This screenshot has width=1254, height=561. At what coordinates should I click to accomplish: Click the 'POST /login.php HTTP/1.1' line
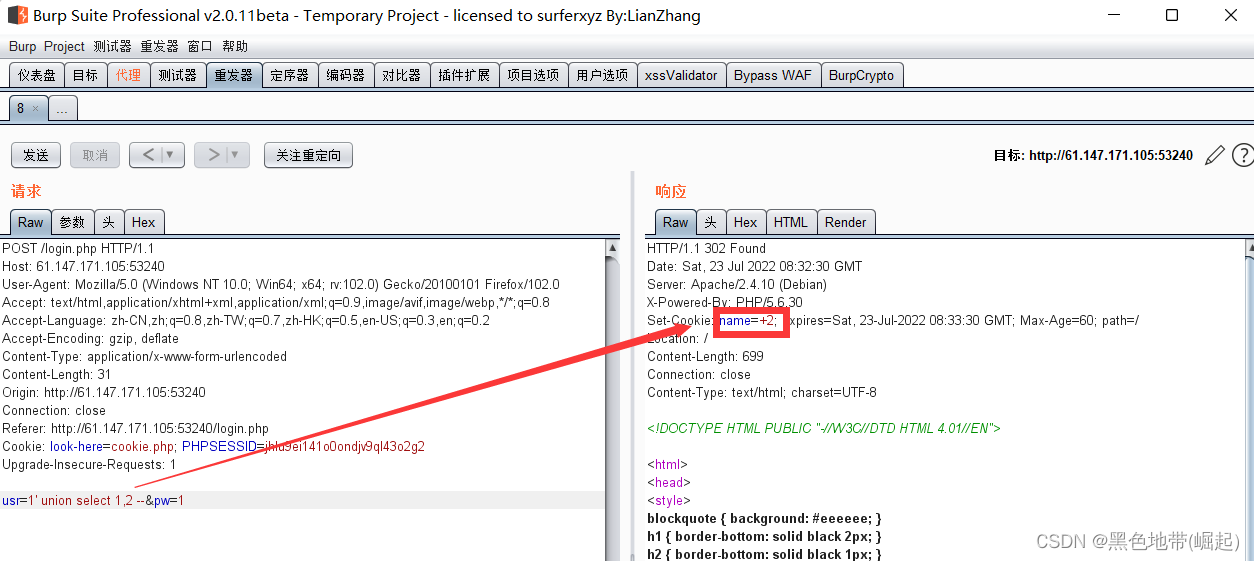tap(78, 248)
